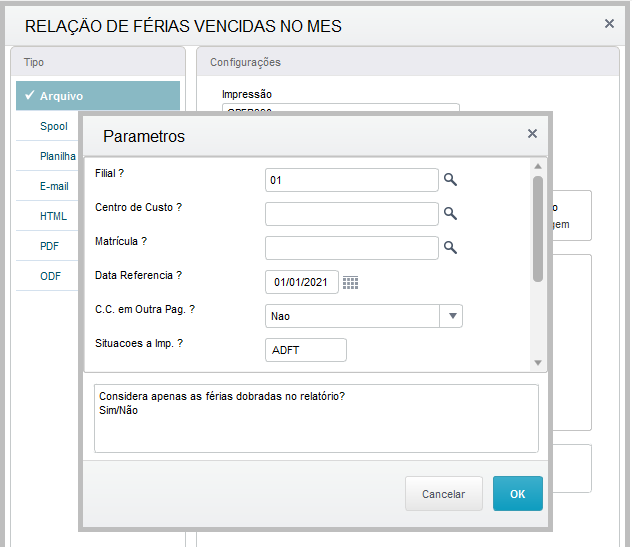Image resolution: width=632 pixels, height=547 pixels.
Task: Click the 'Filial ?' label
Action: pos(109,173)
